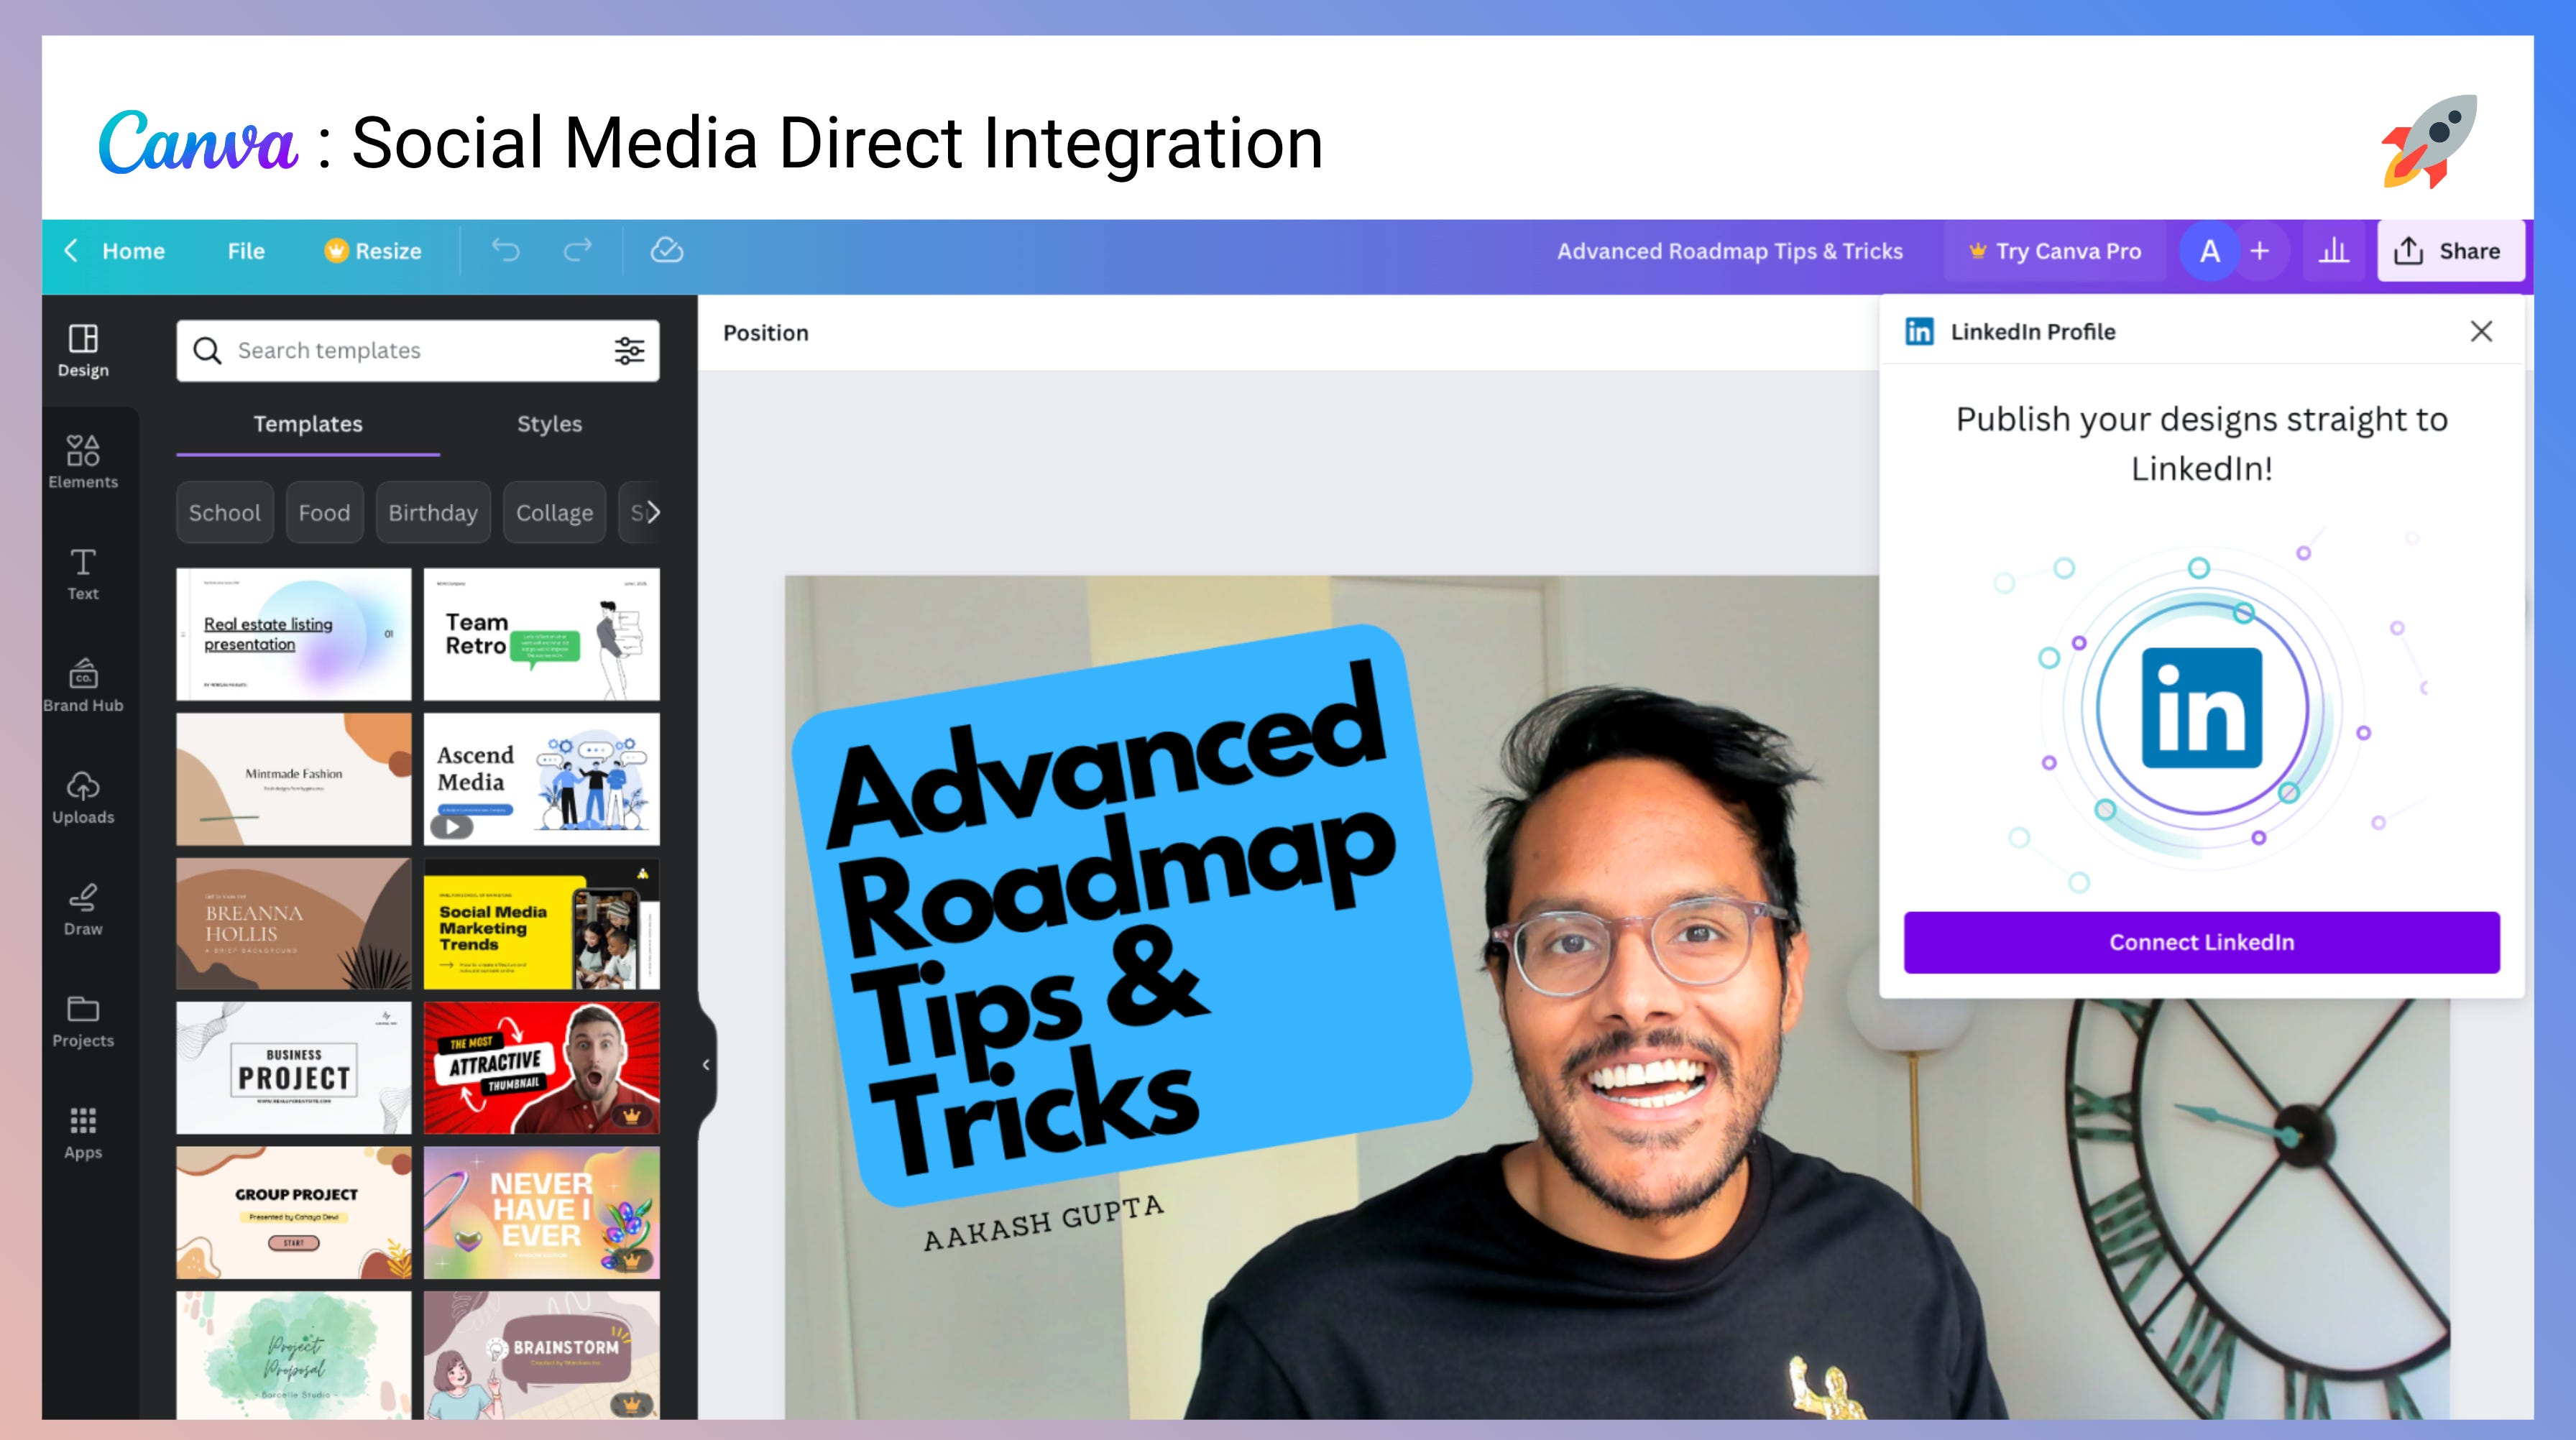Click in the Search templates field

coord(418,351)
